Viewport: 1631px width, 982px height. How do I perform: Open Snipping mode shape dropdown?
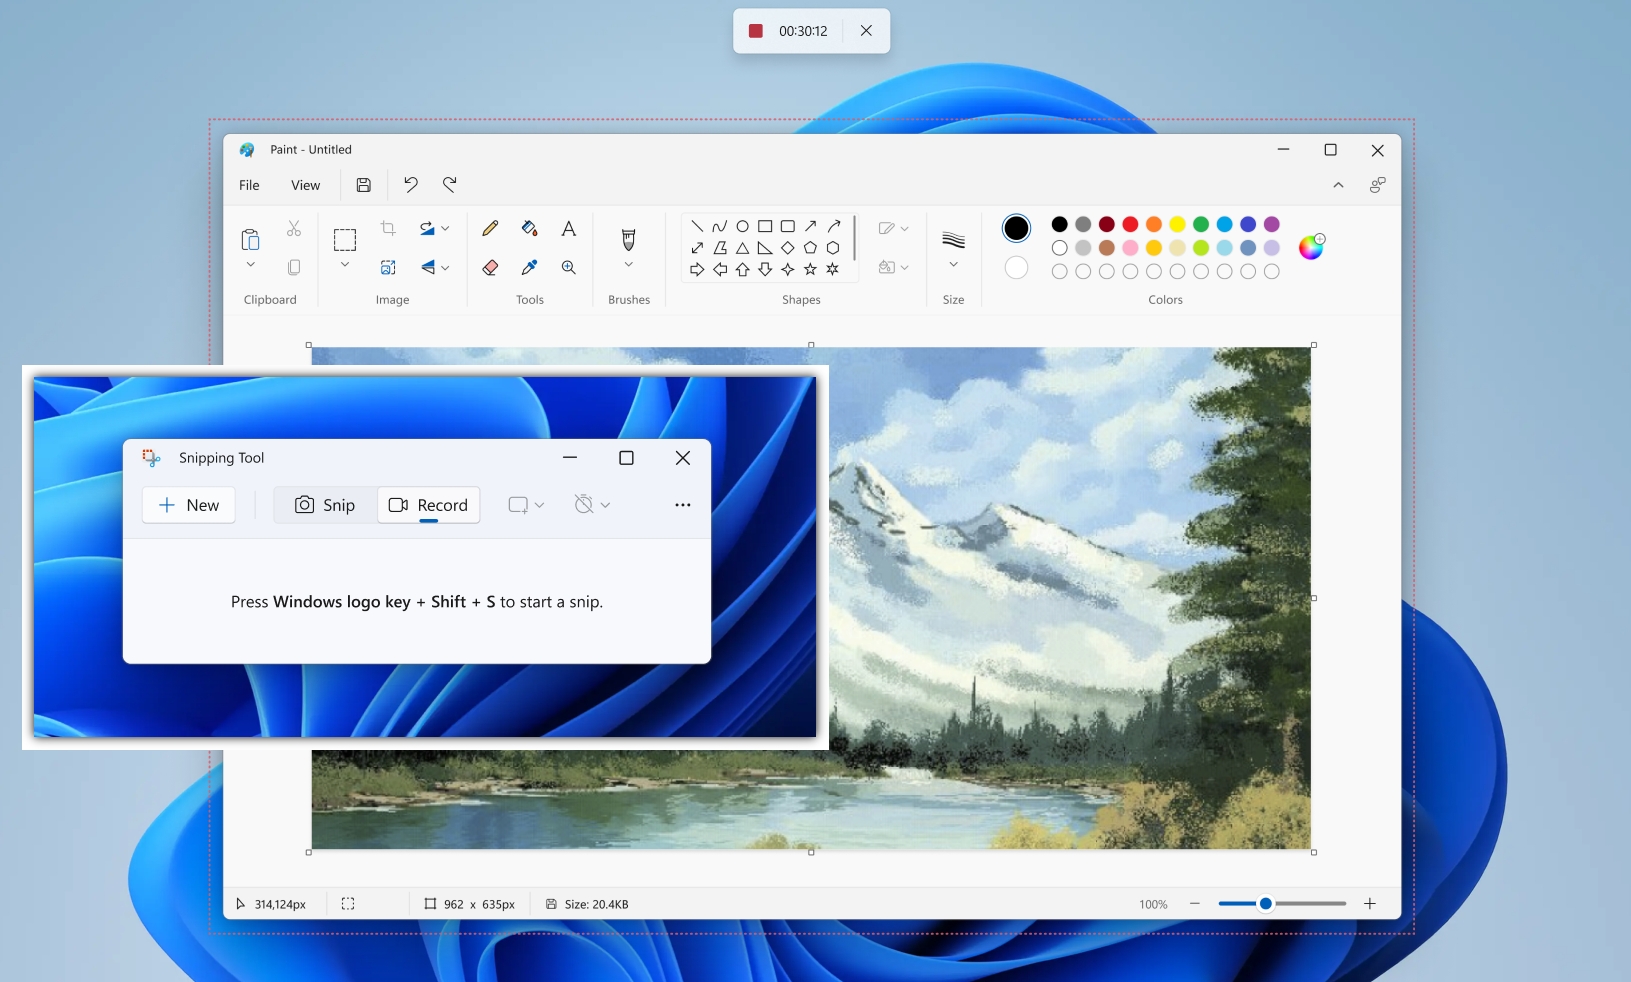click(x=526, y=505)
